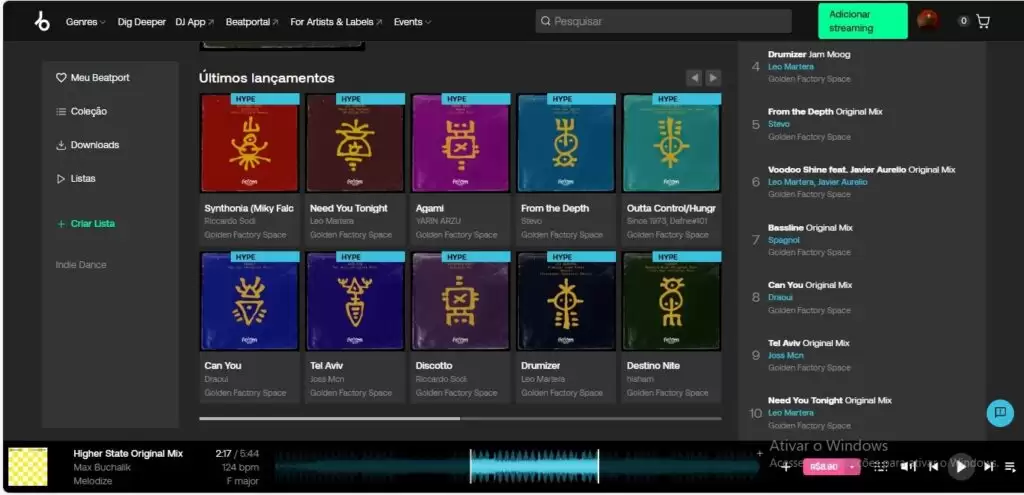
Task: Show next releases with right arrow
Action: click(x=713, y=78)
